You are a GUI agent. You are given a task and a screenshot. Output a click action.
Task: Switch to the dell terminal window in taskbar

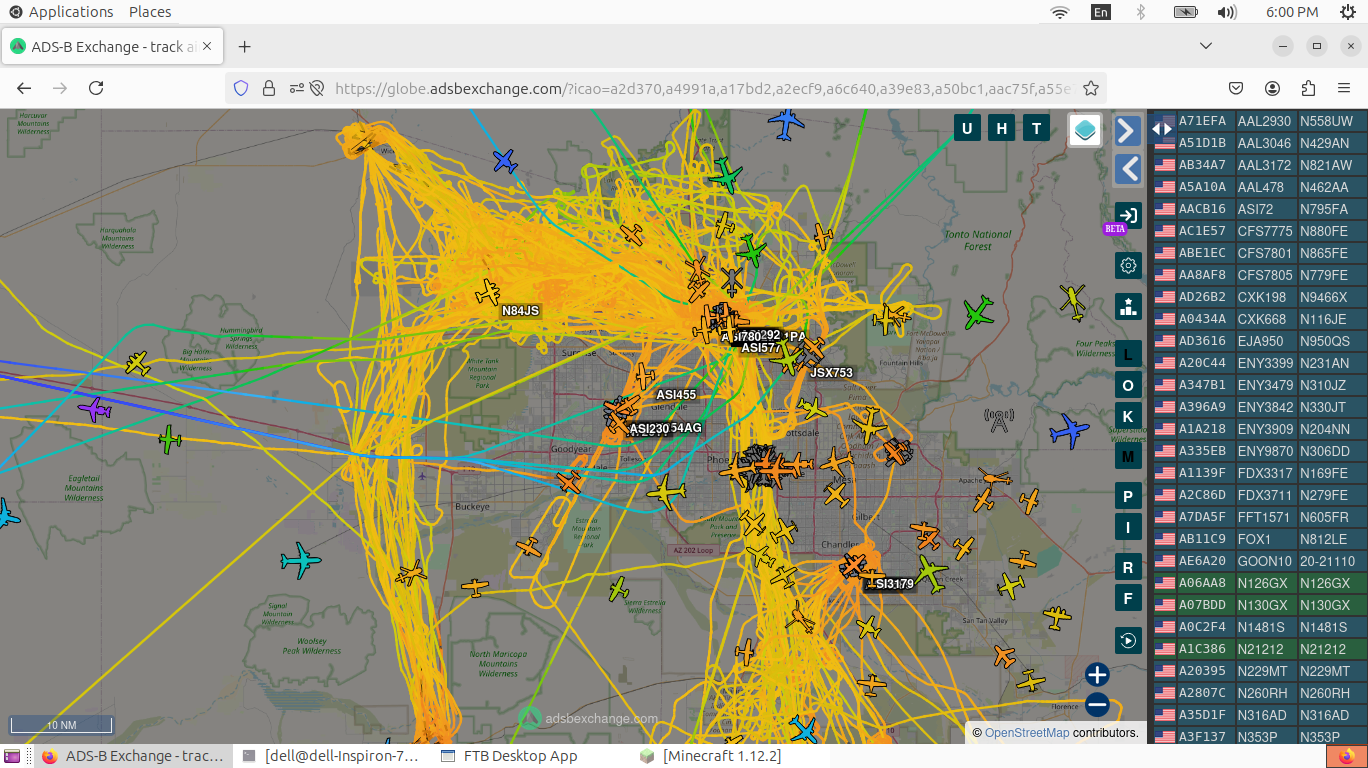click(331, 756)
